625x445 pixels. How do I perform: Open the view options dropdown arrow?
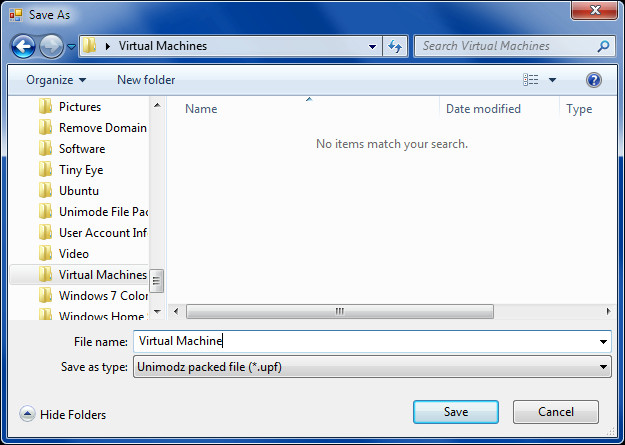[552, 80]
